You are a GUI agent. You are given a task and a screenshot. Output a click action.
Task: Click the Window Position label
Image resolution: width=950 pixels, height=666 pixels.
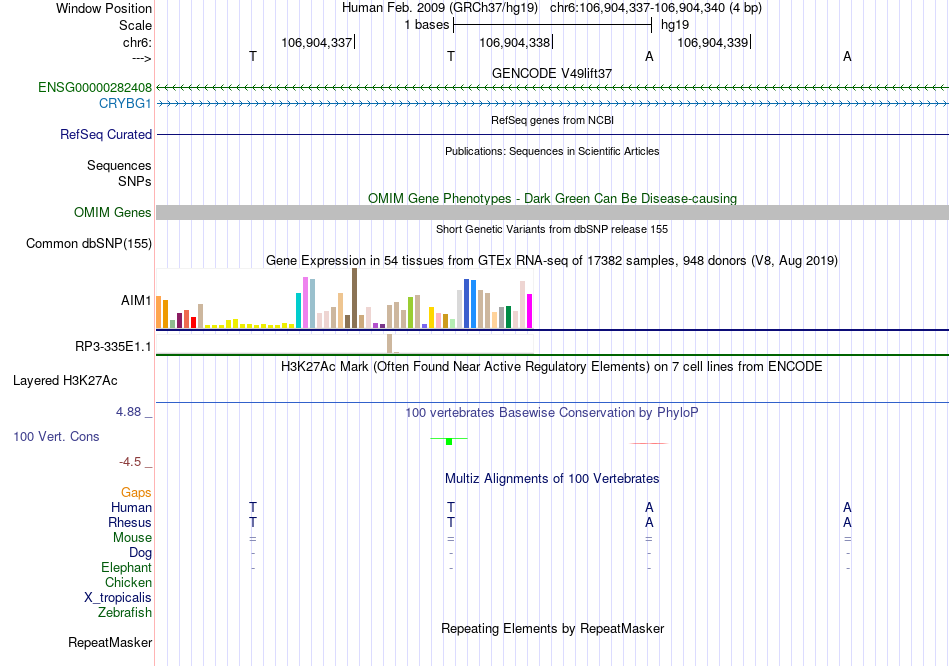(104, 8)
